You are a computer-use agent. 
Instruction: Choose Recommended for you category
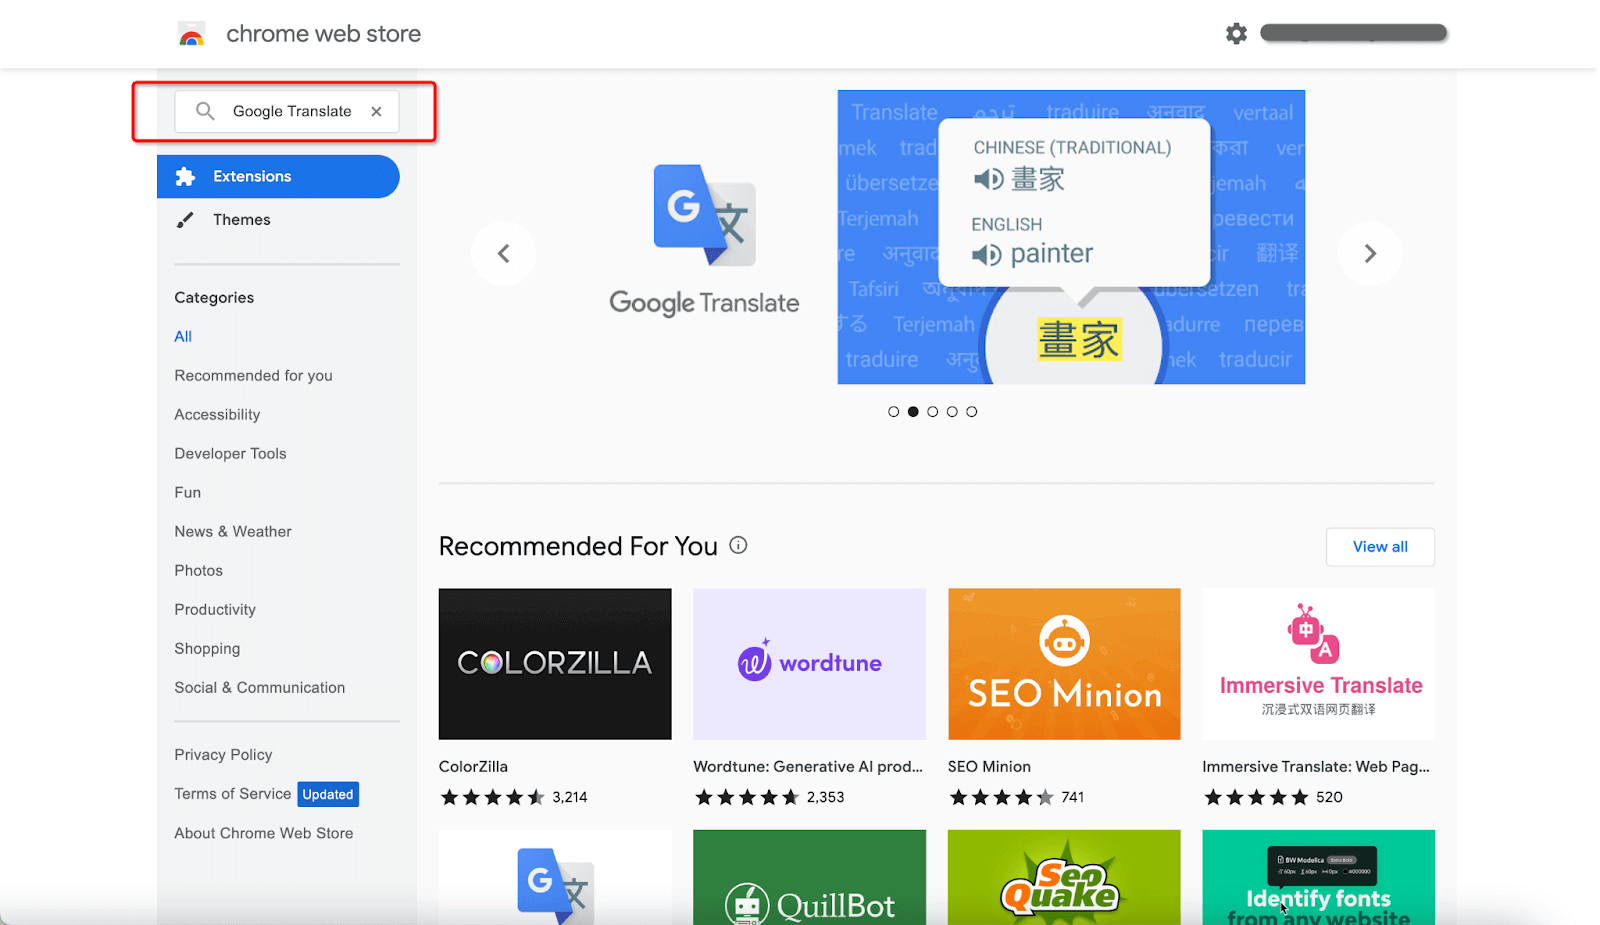click(x=253, y=376)
